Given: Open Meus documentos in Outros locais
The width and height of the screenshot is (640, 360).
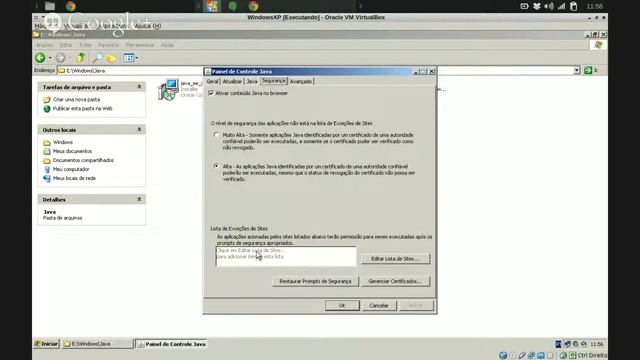Looking at the screenshot, I should [72, 151].
